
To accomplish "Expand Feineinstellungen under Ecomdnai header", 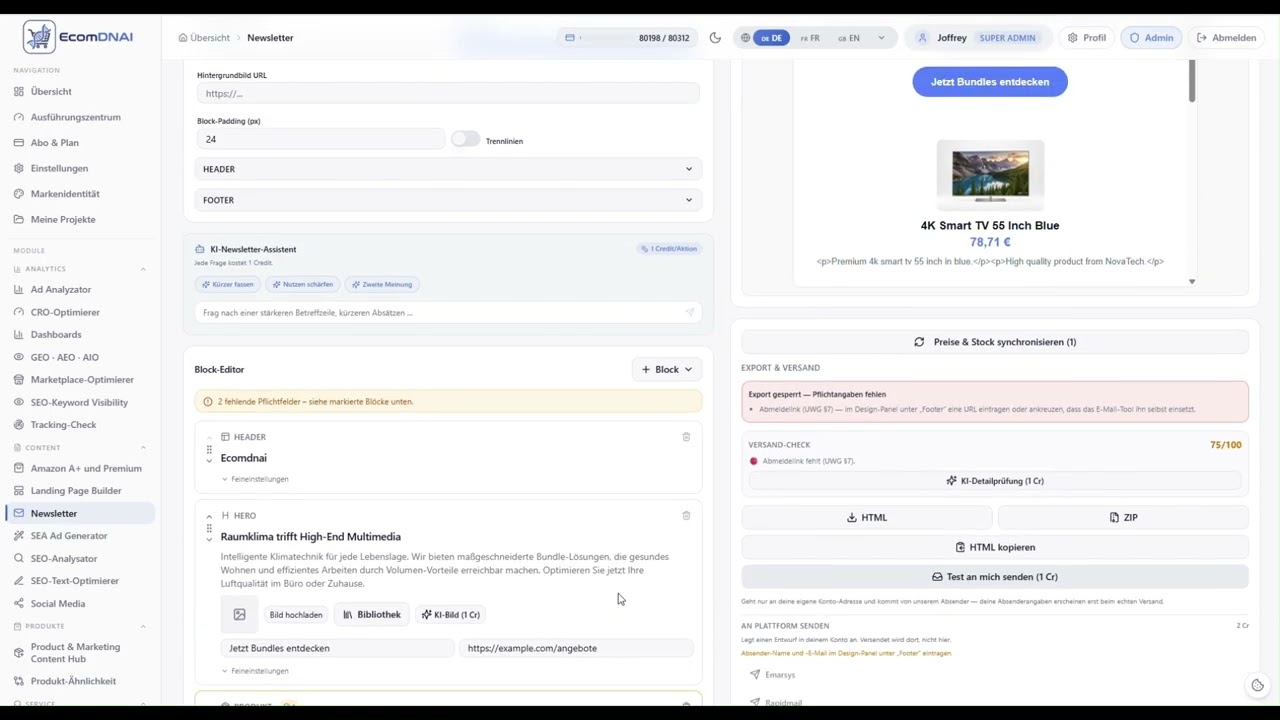I will coord(255,479).
